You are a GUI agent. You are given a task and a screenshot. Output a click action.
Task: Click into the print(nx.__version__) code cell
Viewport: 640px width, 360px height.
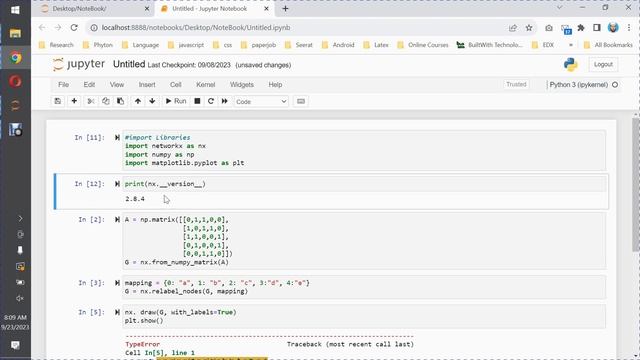364,184
